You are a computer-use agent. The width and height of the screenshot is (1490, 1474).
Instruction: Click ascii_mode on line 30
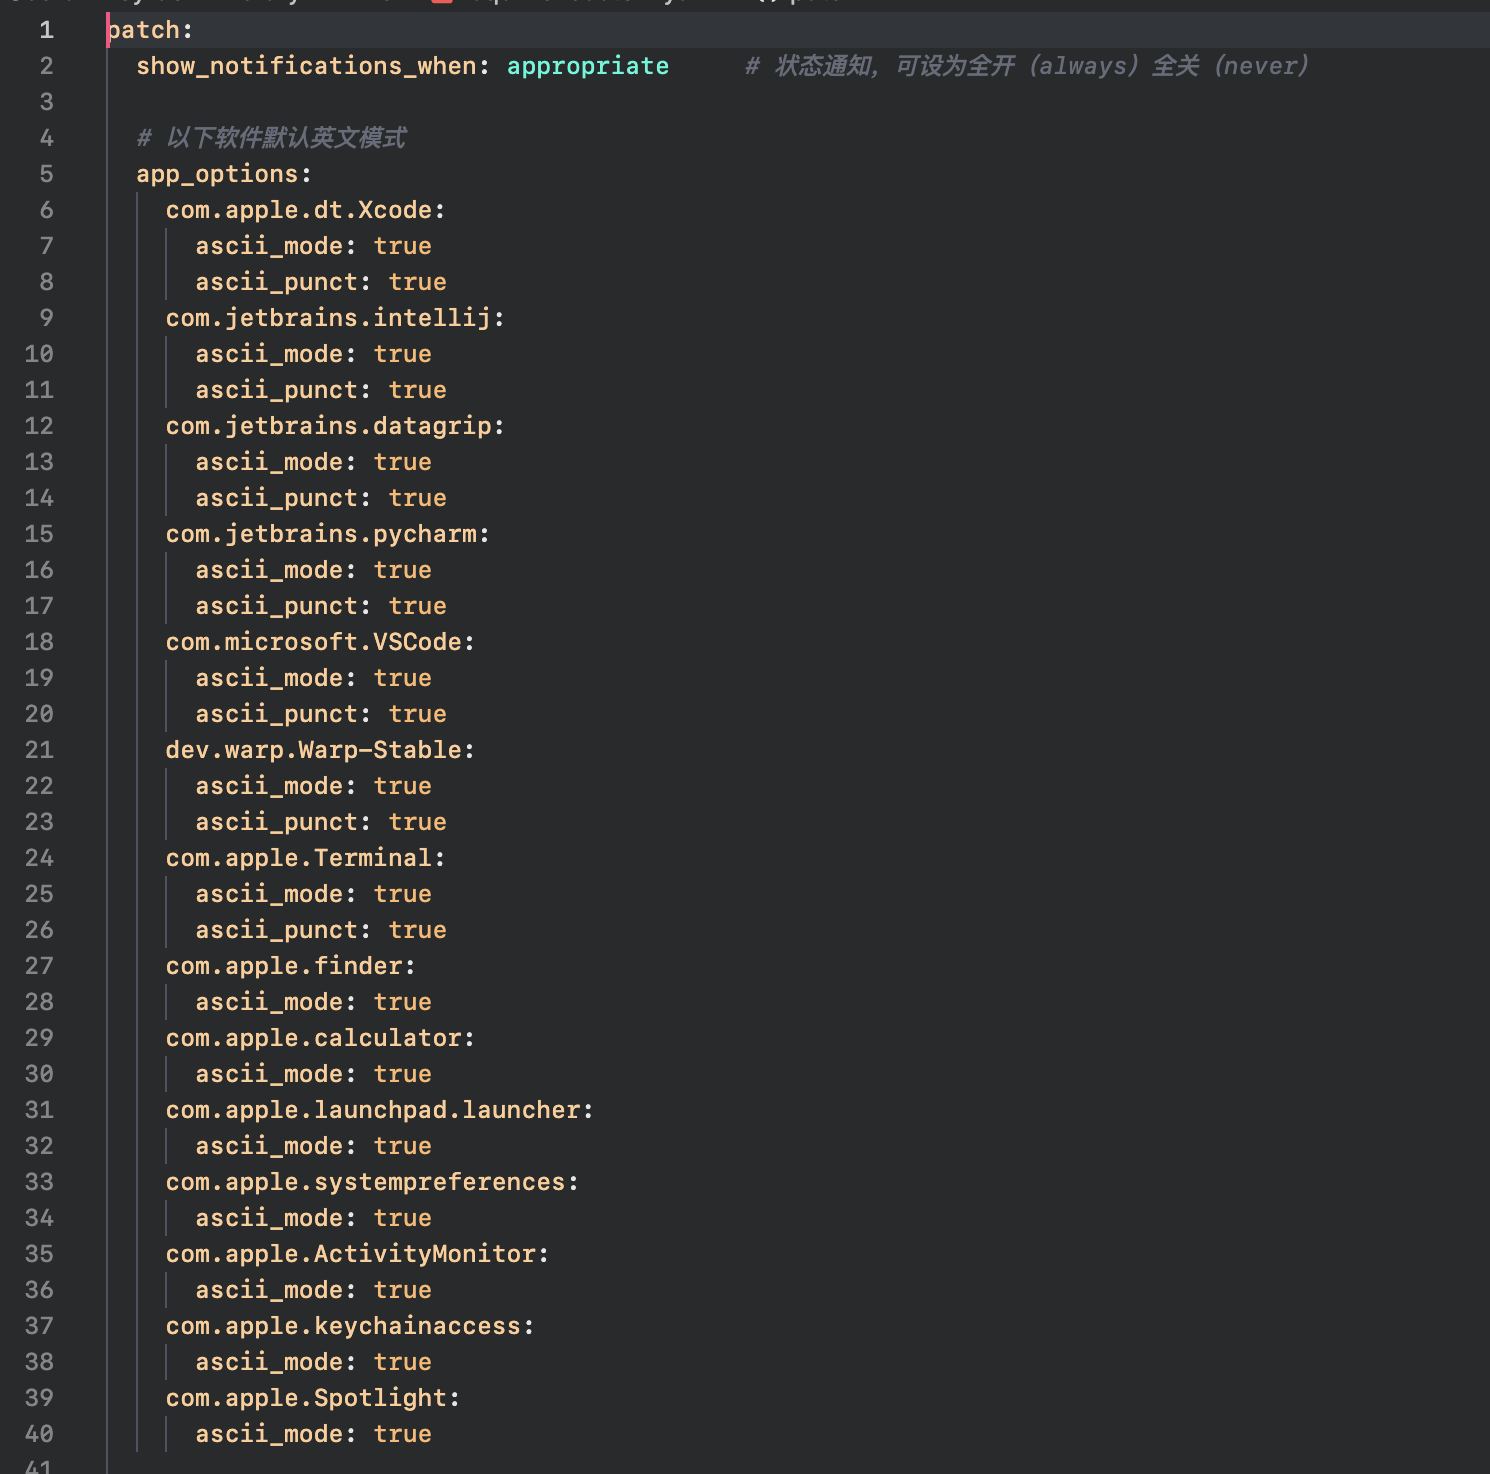coord(276,1074)
